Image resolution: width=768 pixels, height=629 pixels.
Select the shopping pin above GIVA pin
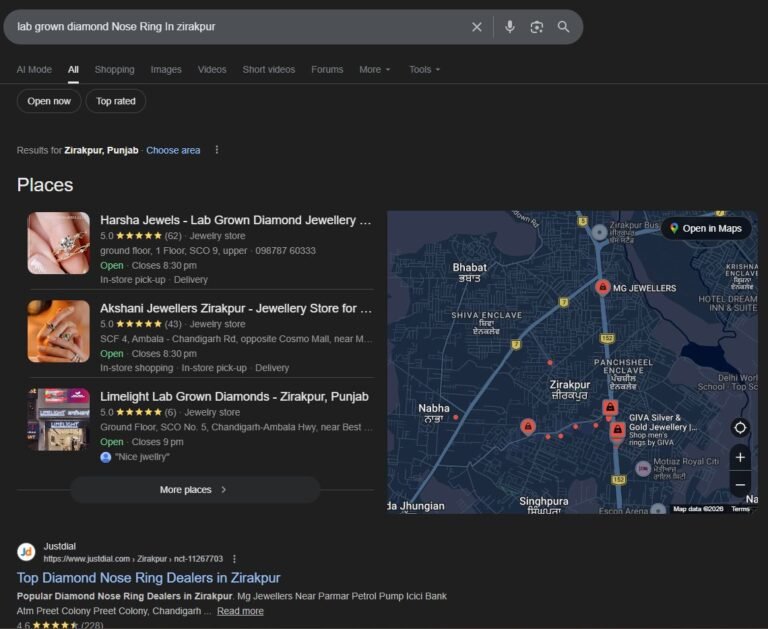tap(610, 407)
